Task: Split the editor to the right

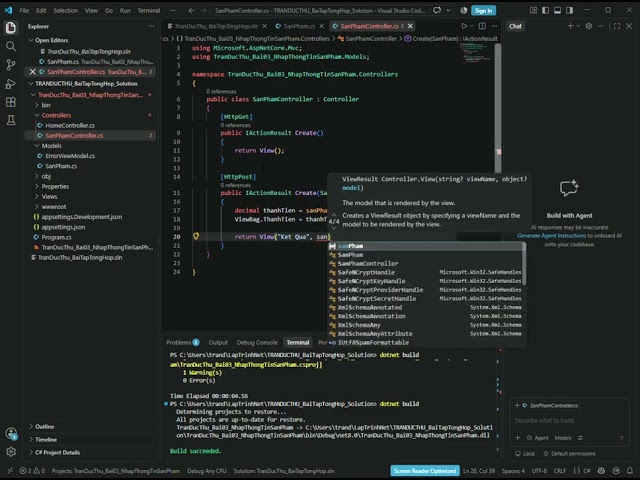Action: coord(482,26)
